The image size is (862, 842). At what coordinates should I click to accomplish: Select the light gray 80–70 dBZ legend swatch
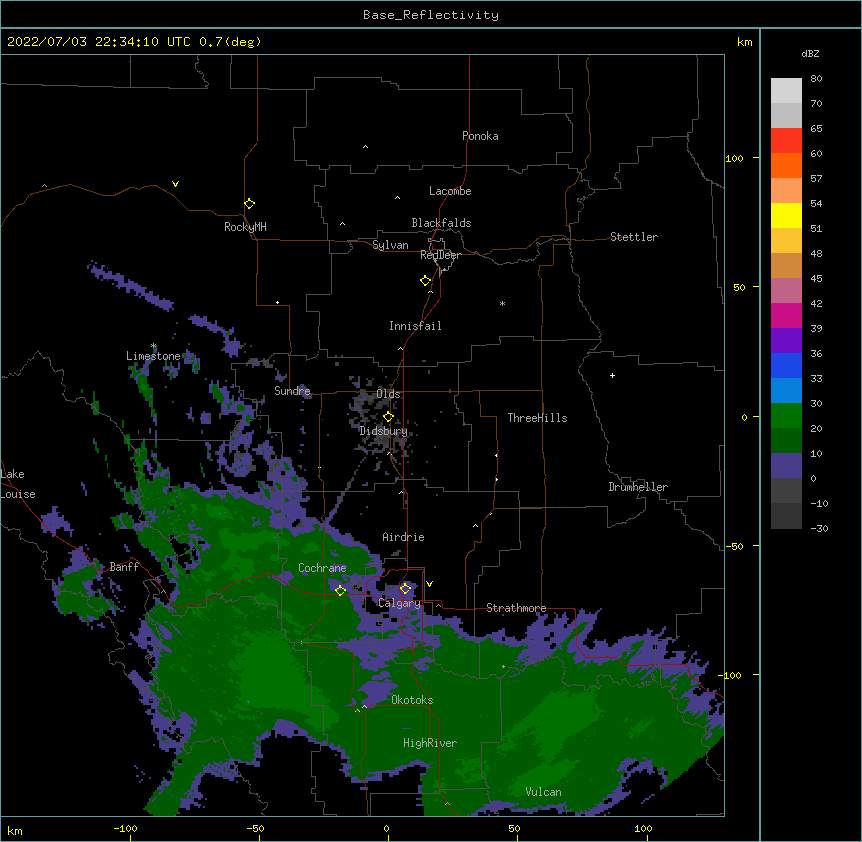coord(786,91)
